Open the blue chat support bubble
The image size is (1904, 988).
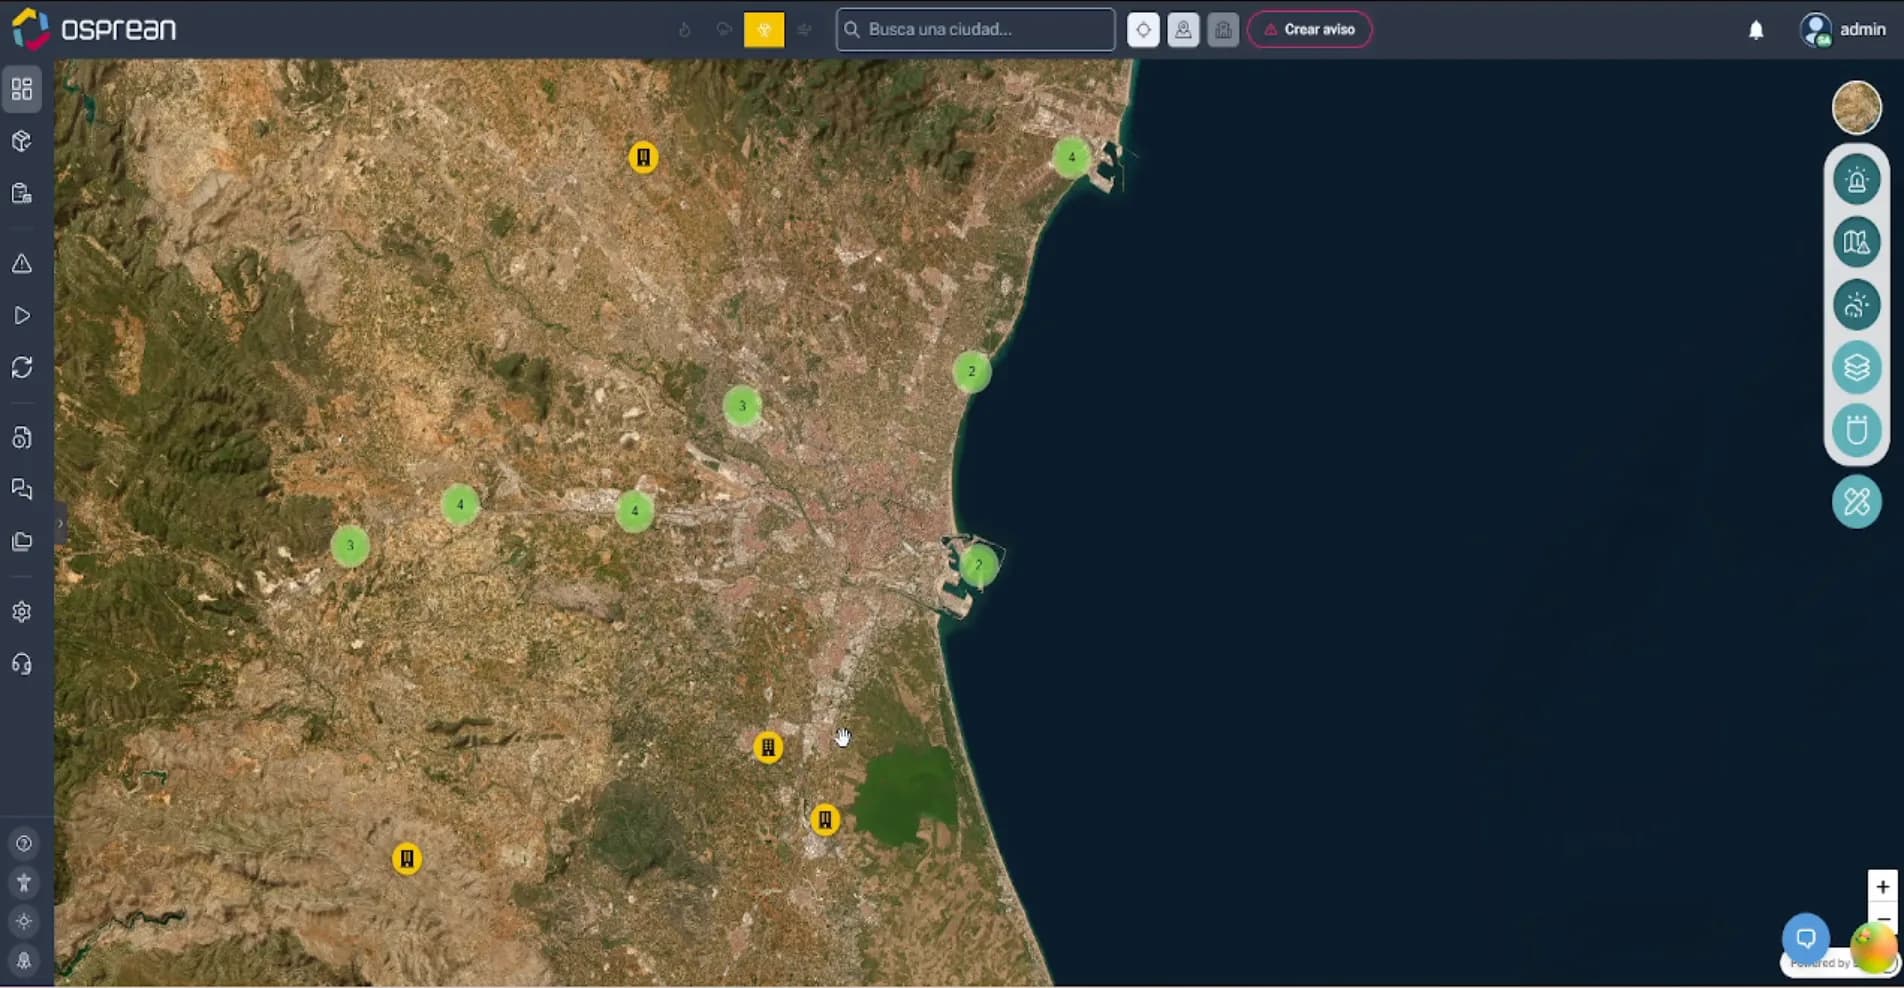[x=1806, y=938]
